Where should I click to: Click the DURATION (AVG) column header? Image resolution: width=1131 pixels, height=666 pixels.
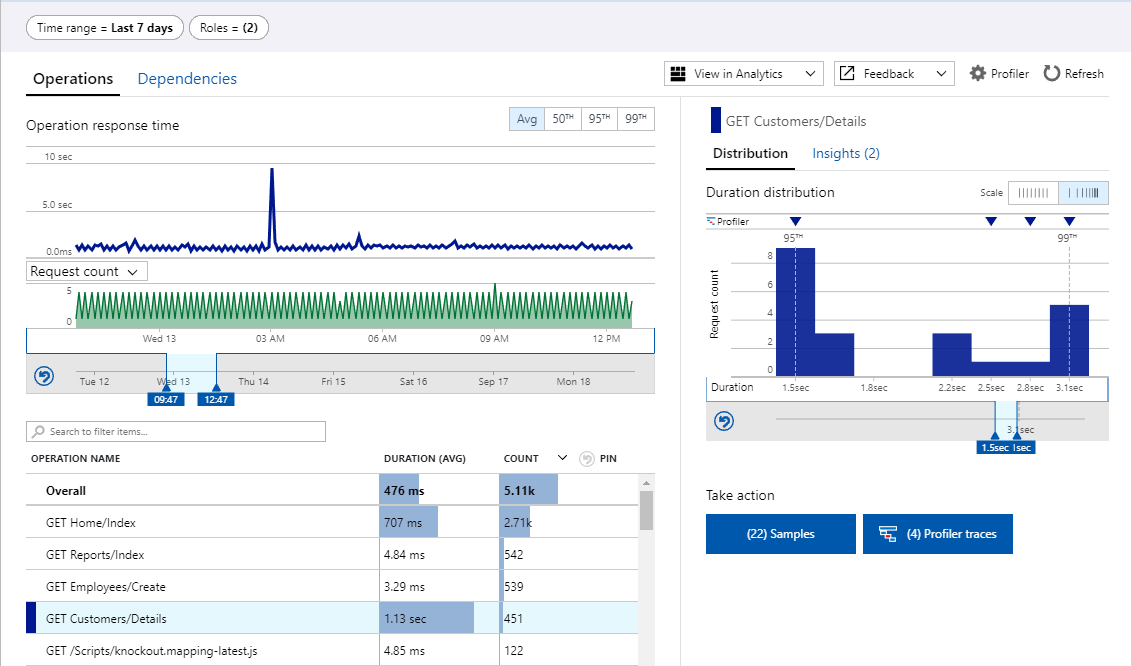pyautogui.click(x=425, y=458)
